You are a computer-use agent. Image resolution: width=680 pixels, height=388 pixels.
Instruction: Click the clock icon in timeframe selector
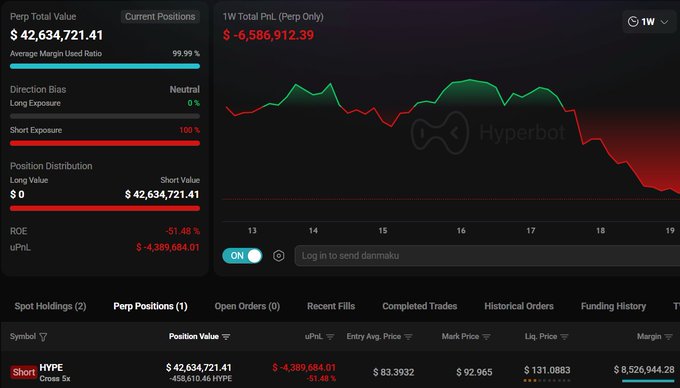tap(633, 22)
